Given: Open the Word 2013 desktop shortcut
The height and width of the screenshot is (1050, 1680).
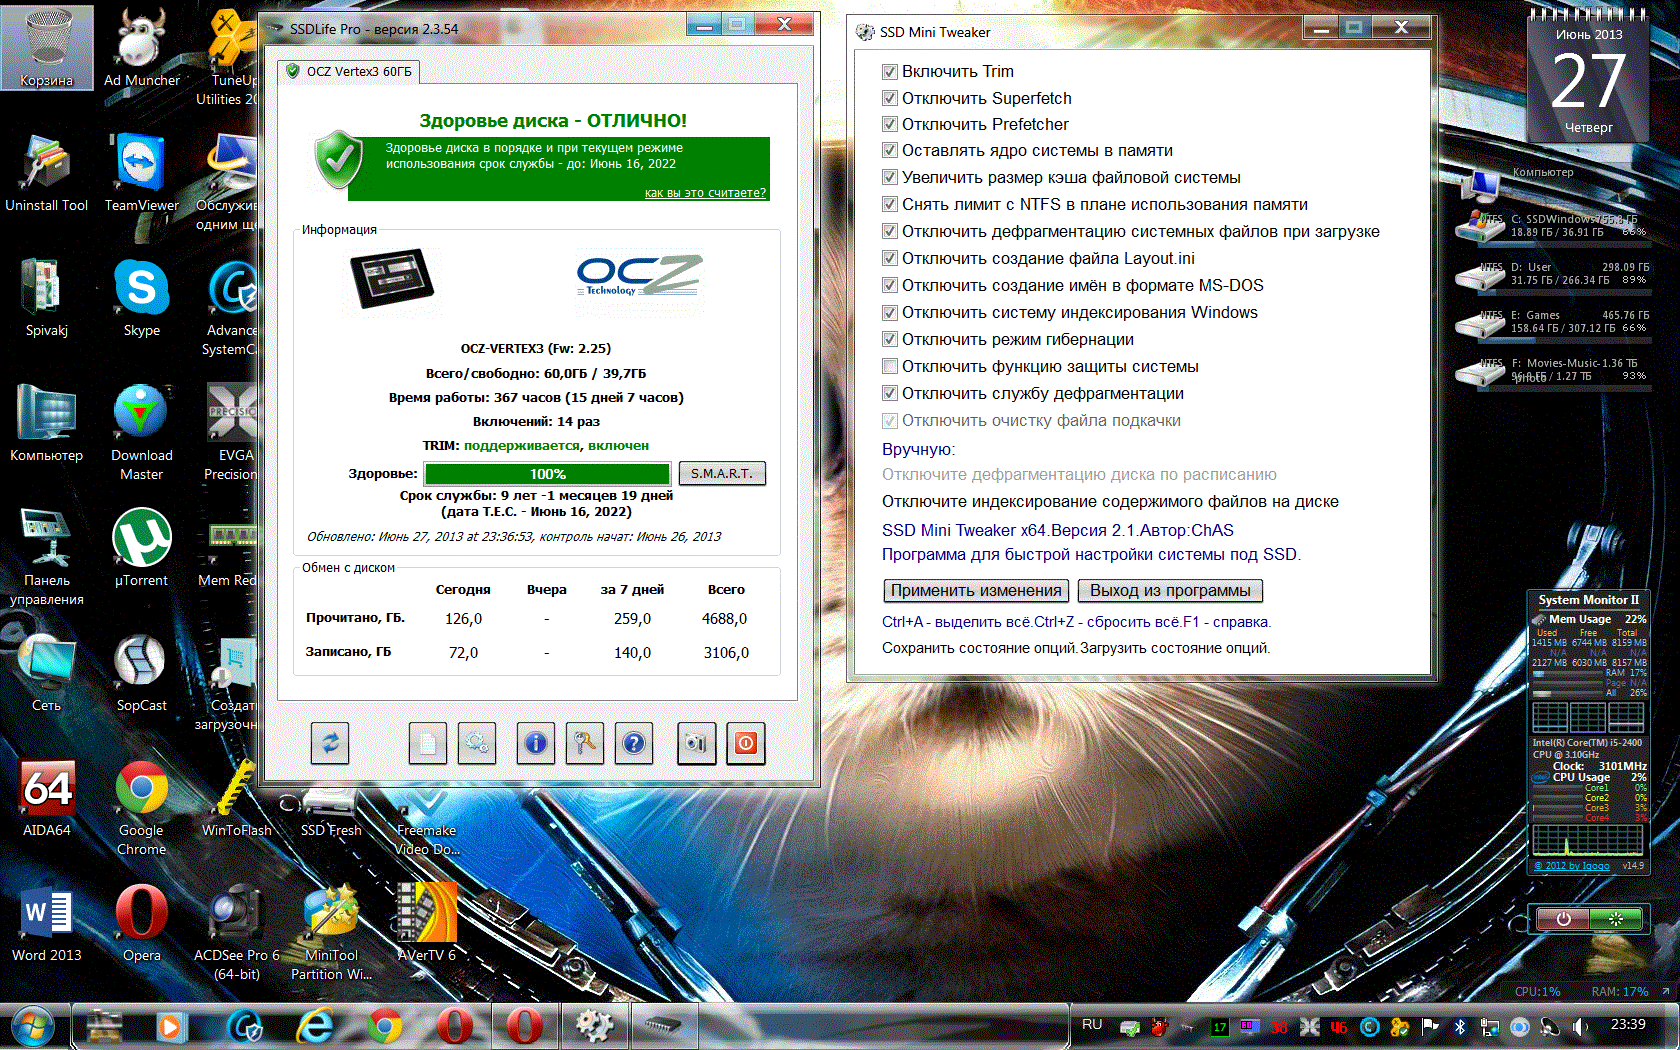Looking at the screenshot, I should pyautogui.click(x=47, y=923).
